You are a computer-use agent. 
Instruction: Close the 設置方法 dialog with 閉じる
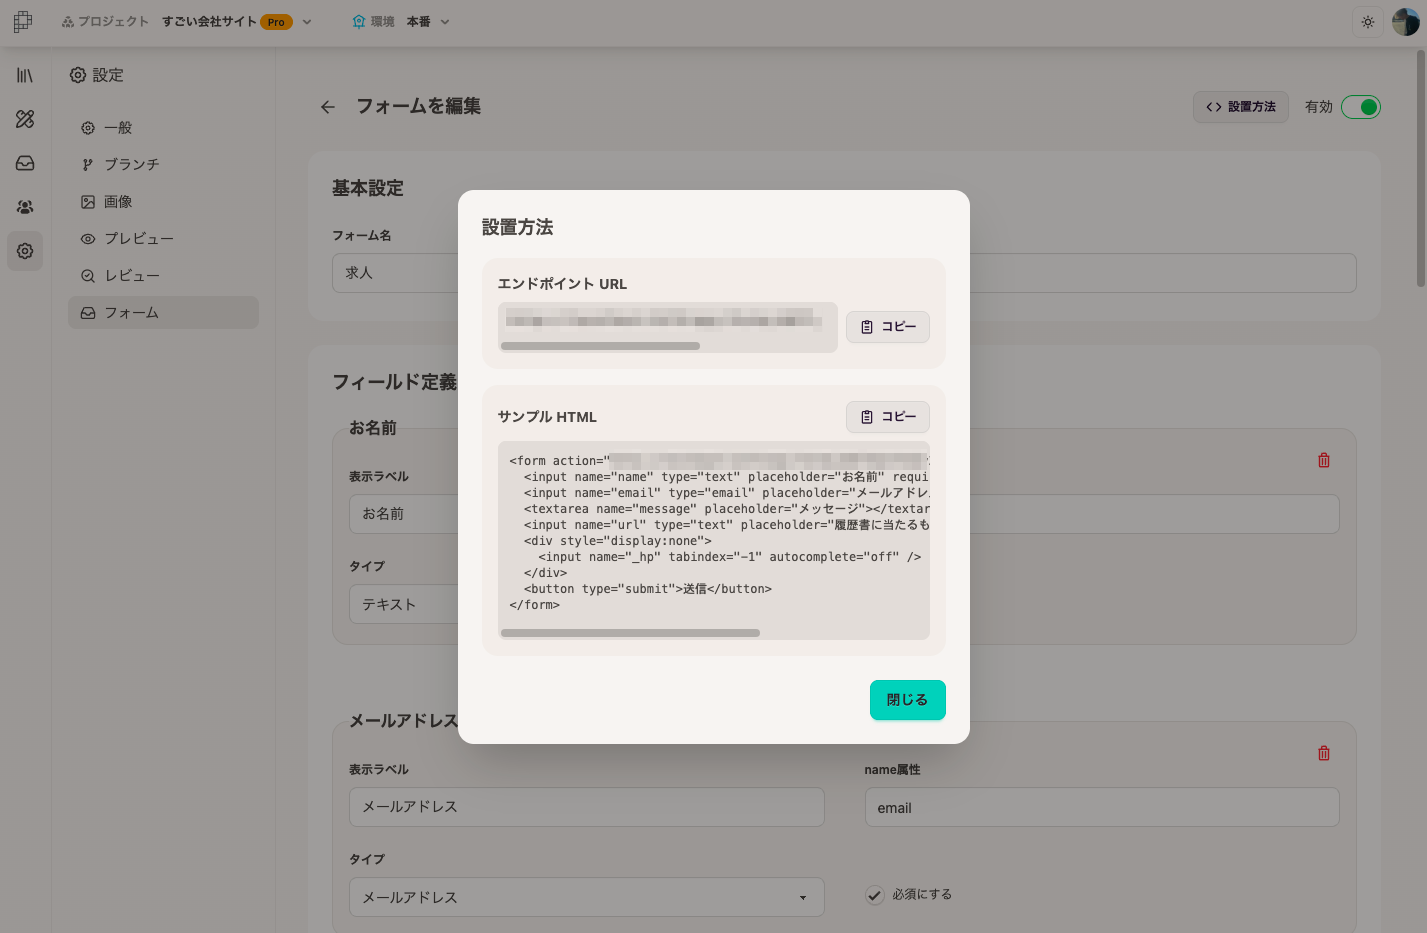[908, 700]
